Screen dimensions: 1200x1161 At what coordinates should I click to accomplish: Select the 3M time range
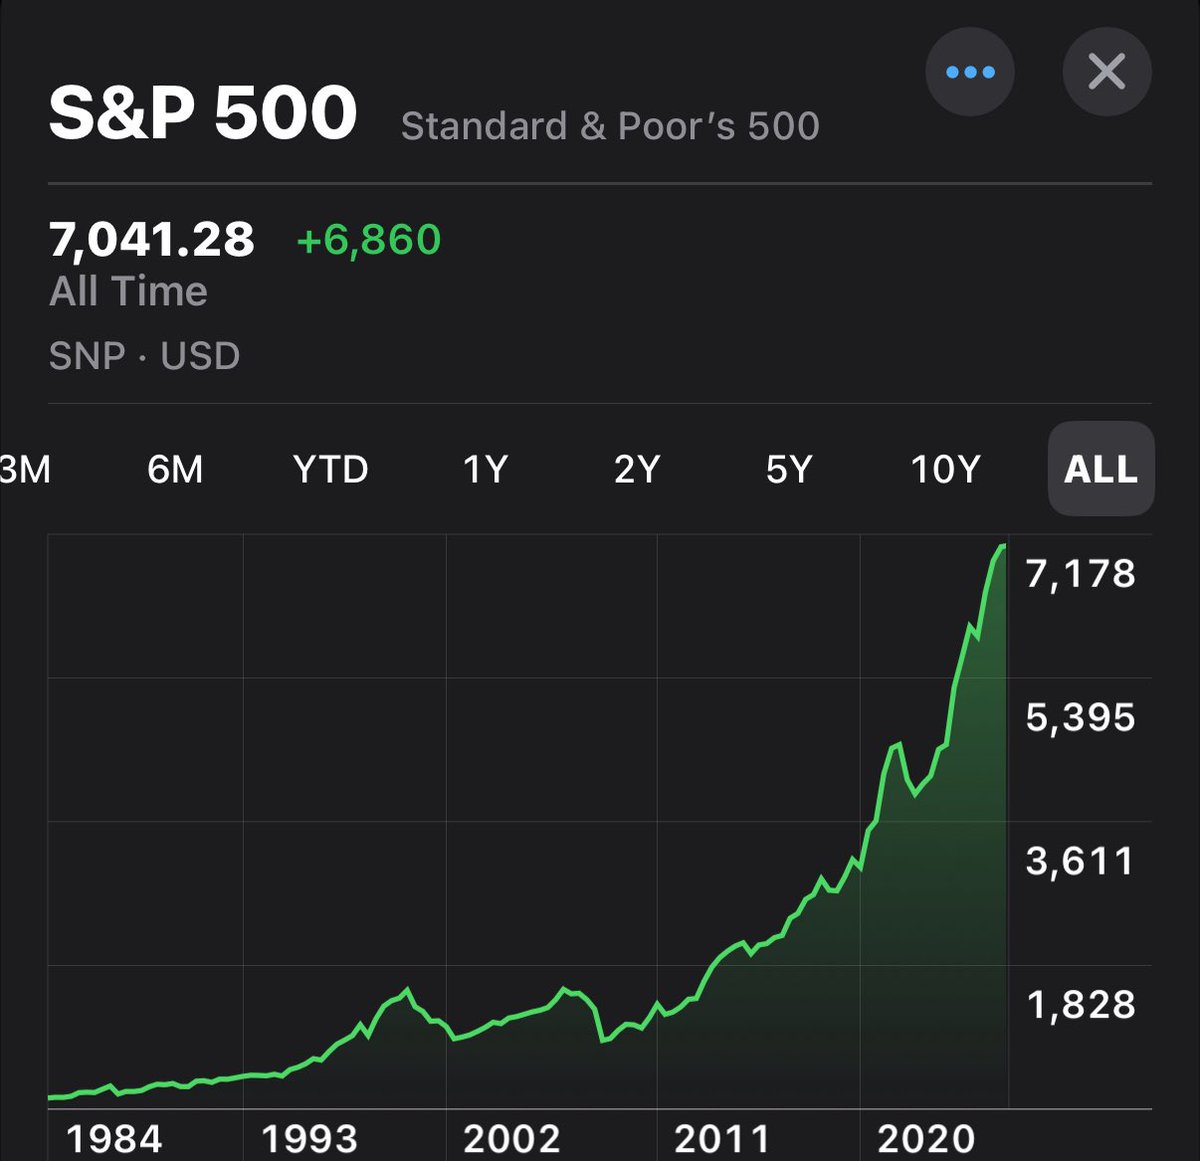click(x=24, y=469)
